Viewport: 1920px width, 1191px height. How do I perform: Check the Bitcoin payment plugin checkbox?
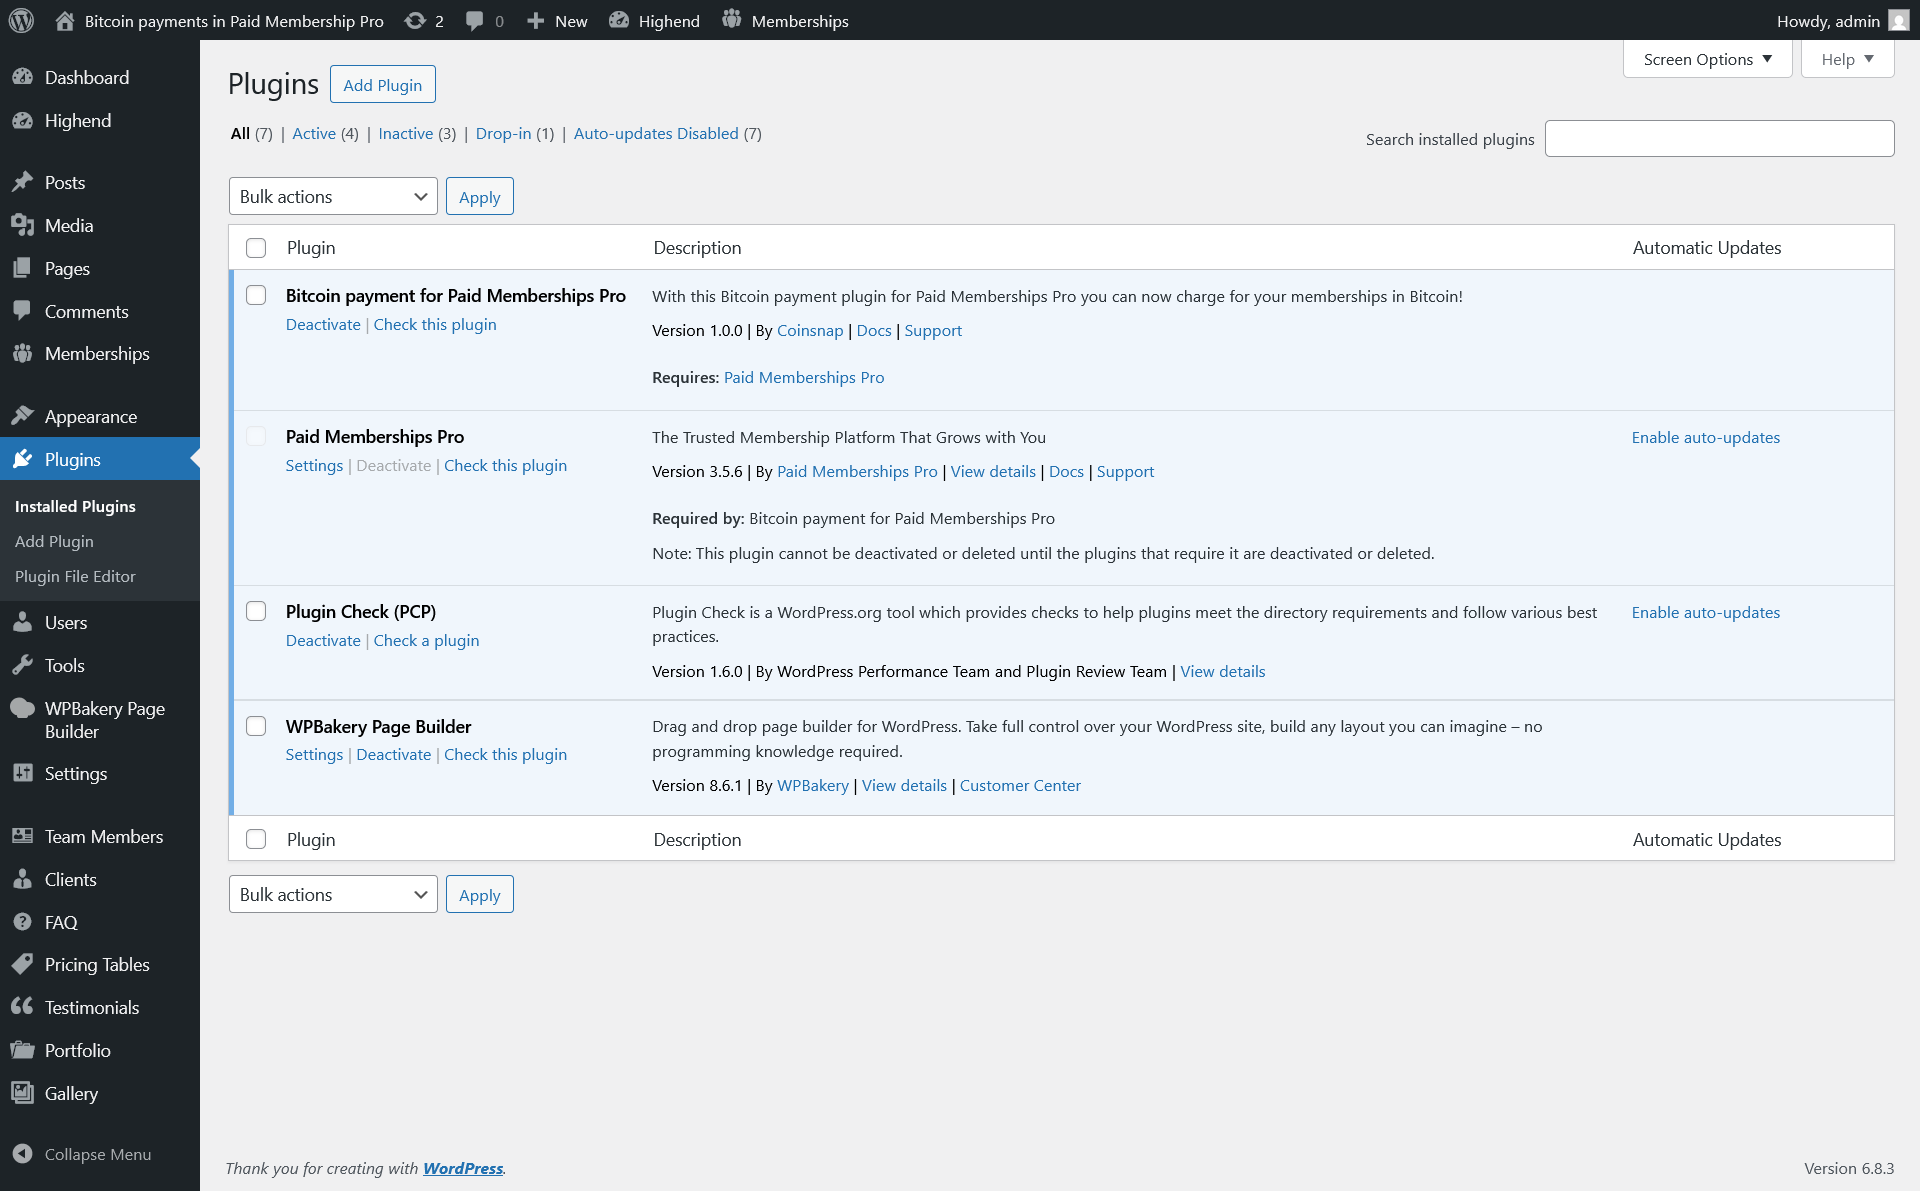click(x=256, y=295)
